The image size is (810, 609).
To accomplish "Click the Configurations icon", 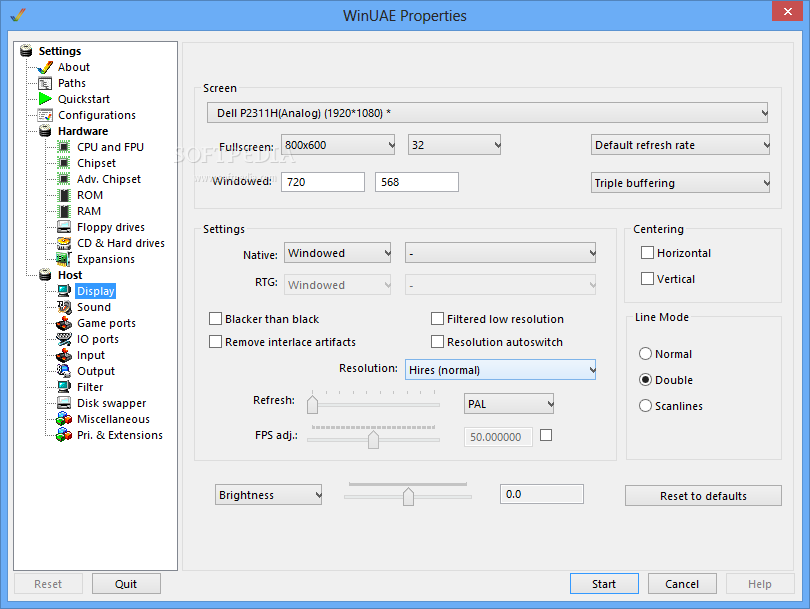I will pyautogui.click(x=45, y=115).
